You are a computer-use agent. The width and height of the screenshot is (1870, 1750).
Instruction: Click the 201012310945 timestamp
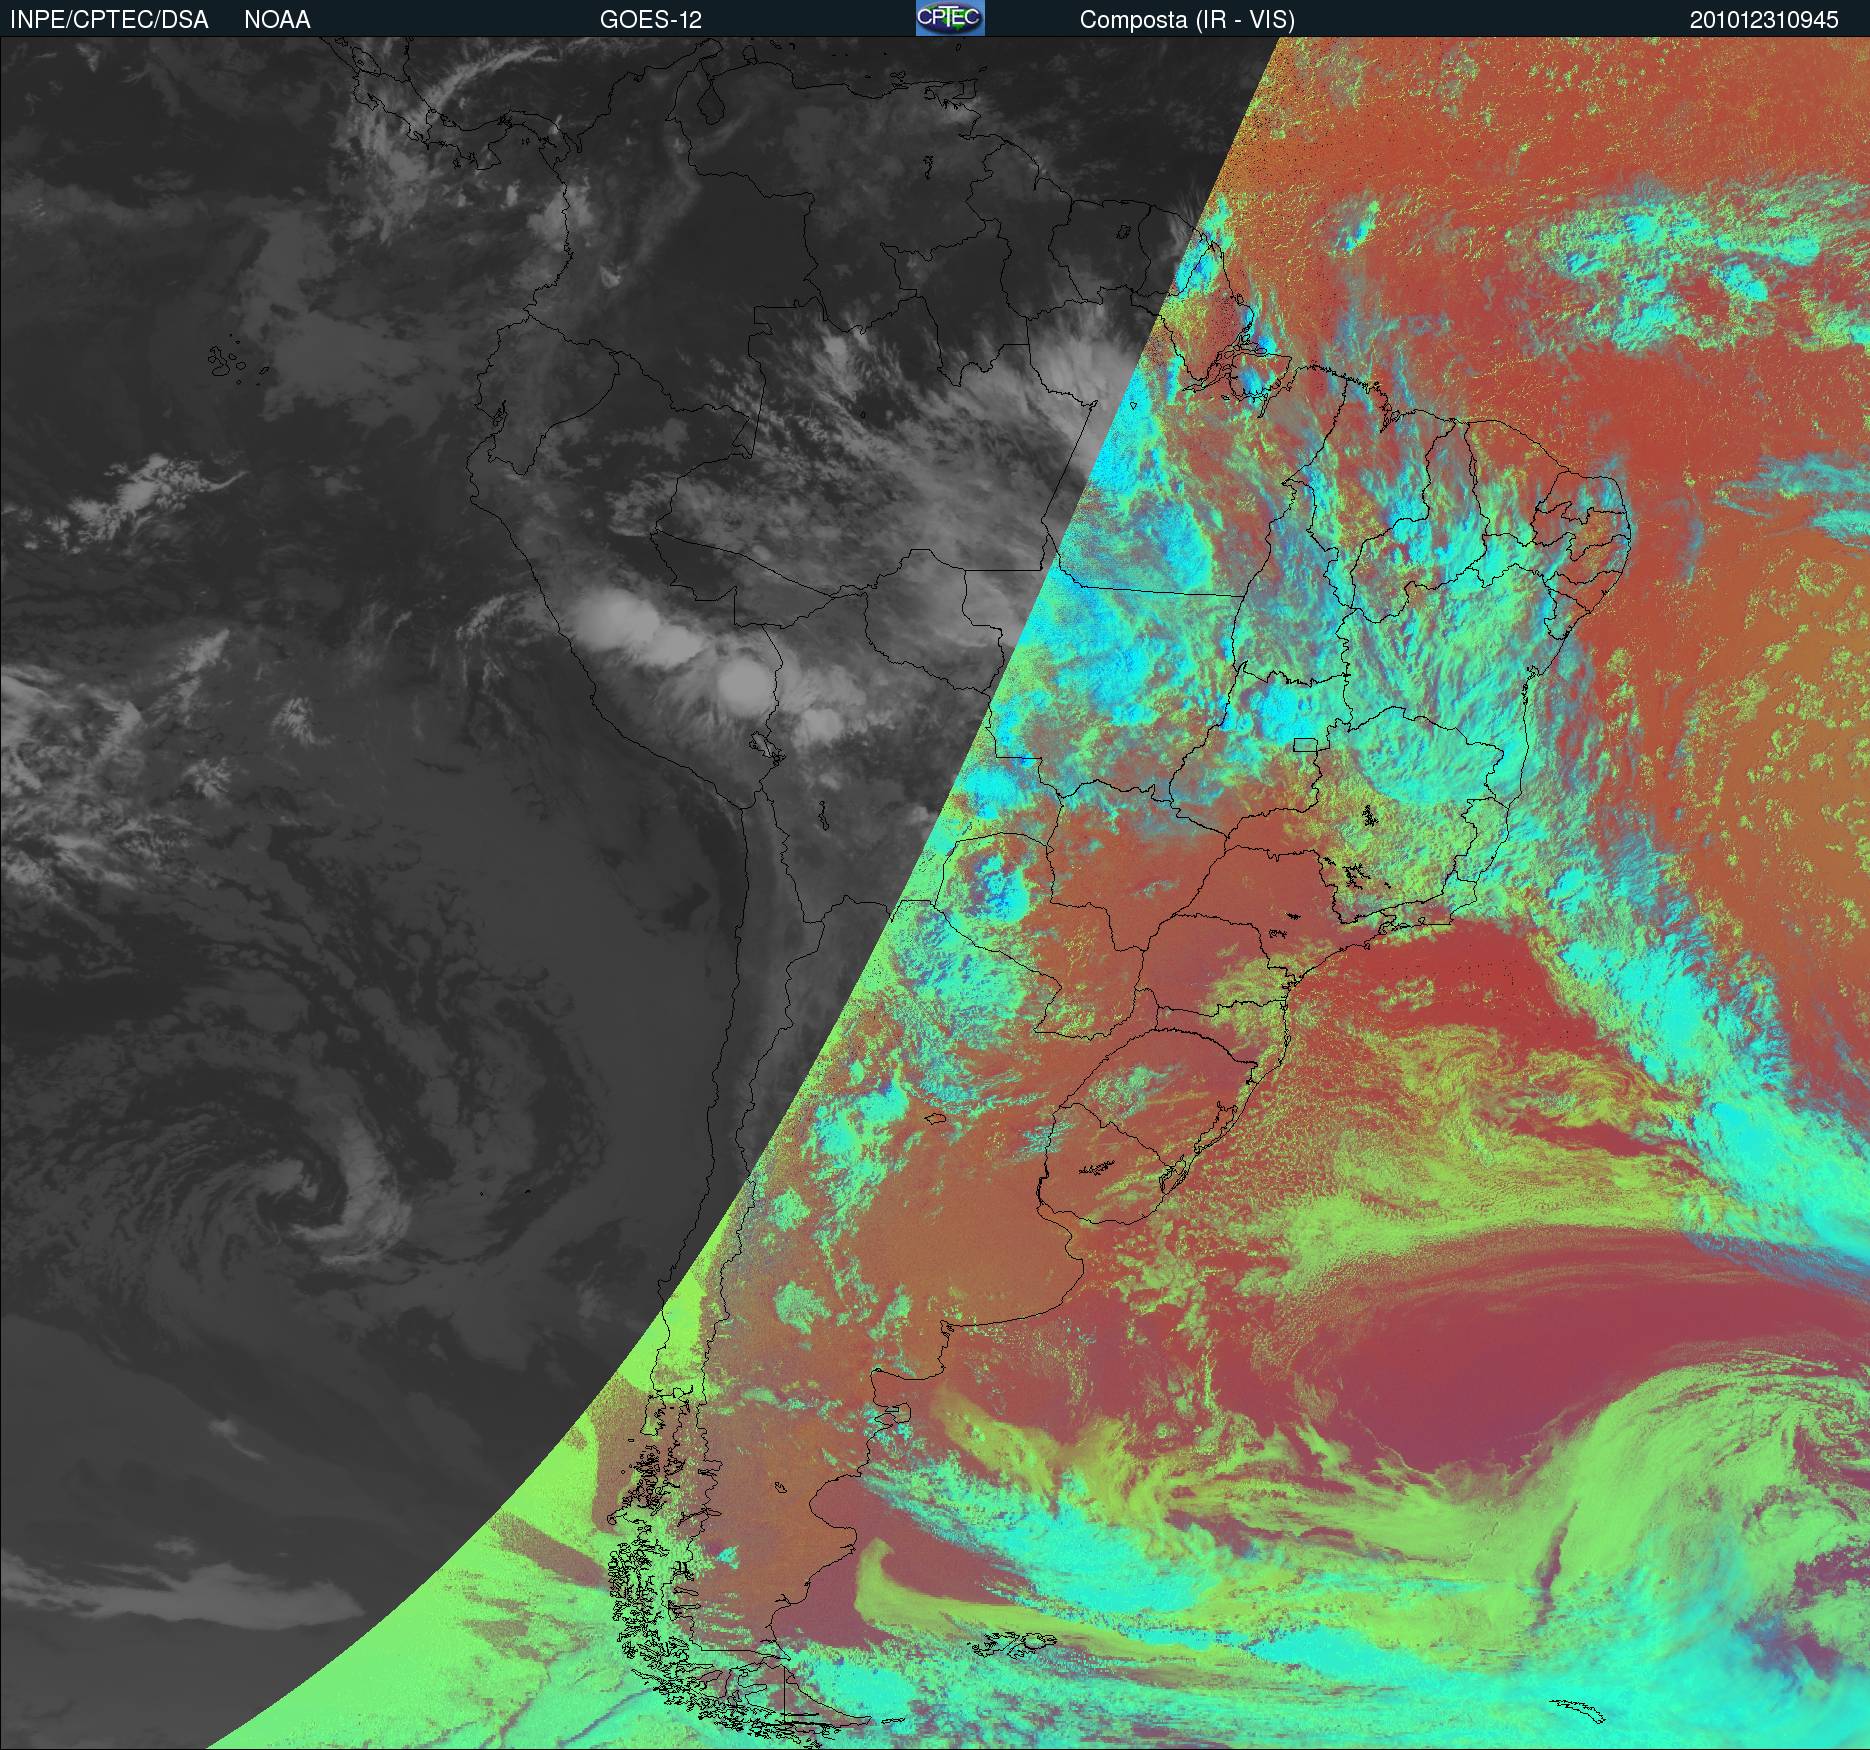[x=1764, y=19]
